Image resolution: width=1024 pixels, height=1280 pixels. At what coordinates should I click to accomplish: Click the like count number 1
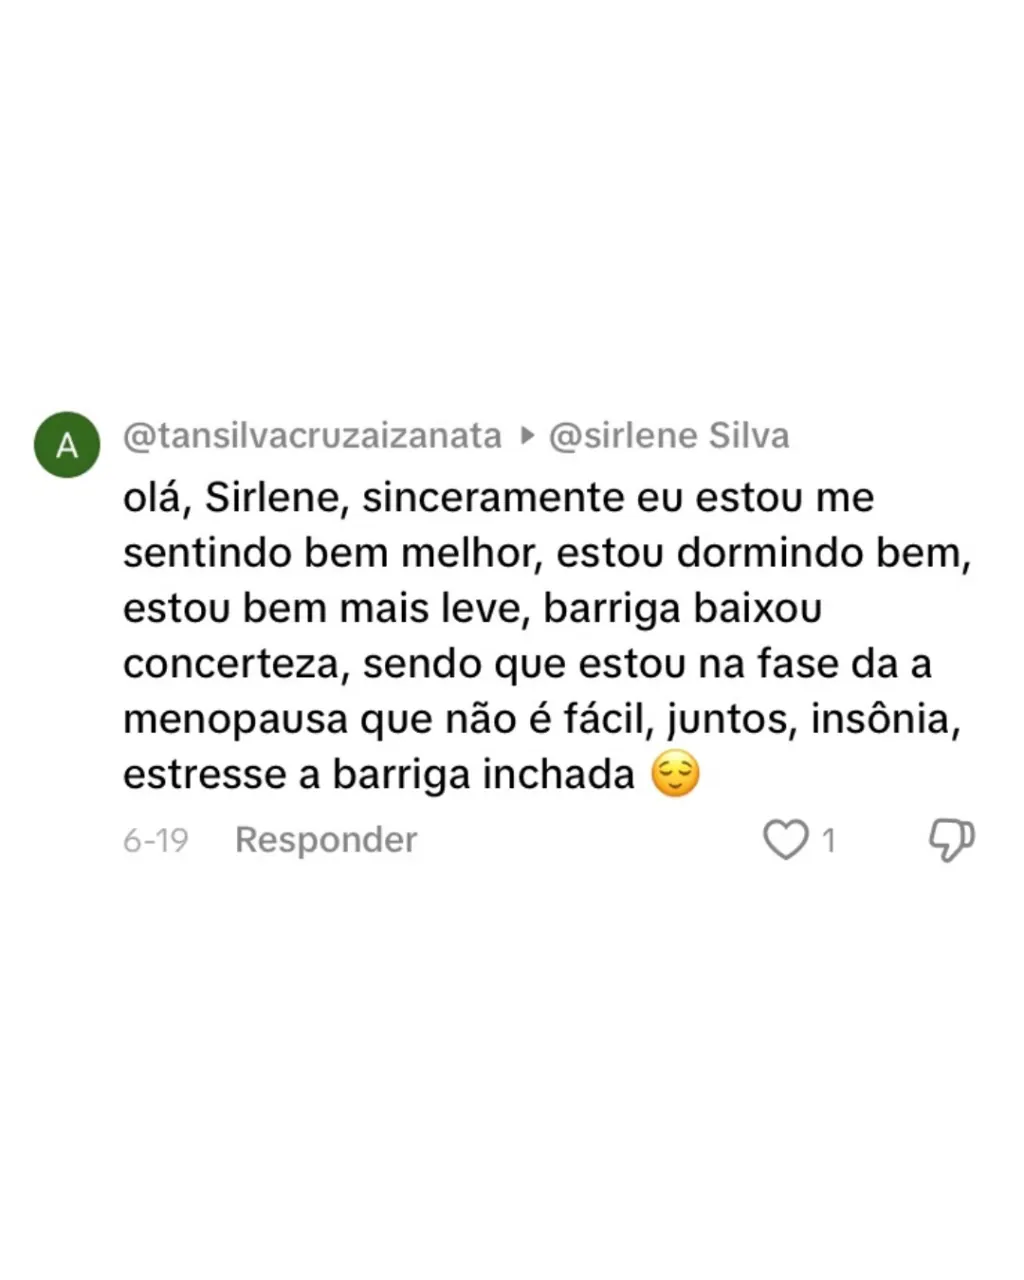pyautogui.click(x=828, y=841)
